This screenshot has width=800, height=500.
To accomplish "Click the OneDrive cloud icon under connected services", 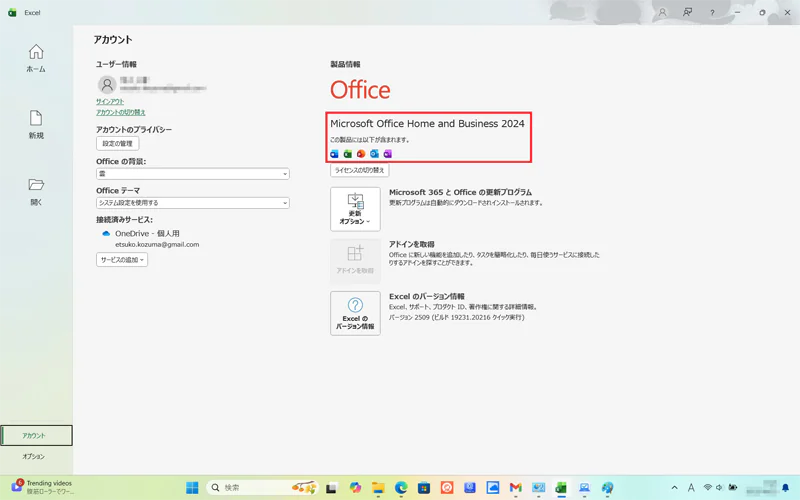I will [x=106, y=234].
